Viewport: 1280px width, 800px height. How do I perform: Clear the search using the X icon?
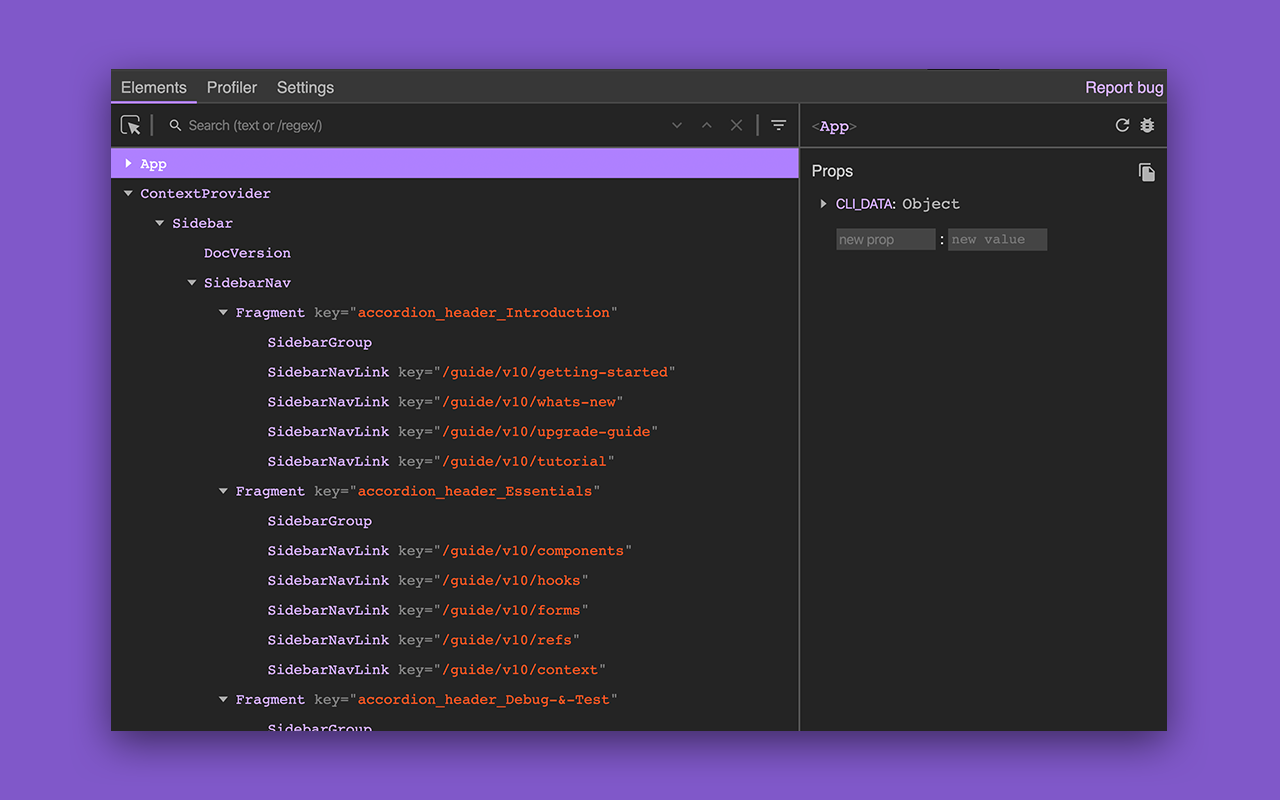click(736, 125)
